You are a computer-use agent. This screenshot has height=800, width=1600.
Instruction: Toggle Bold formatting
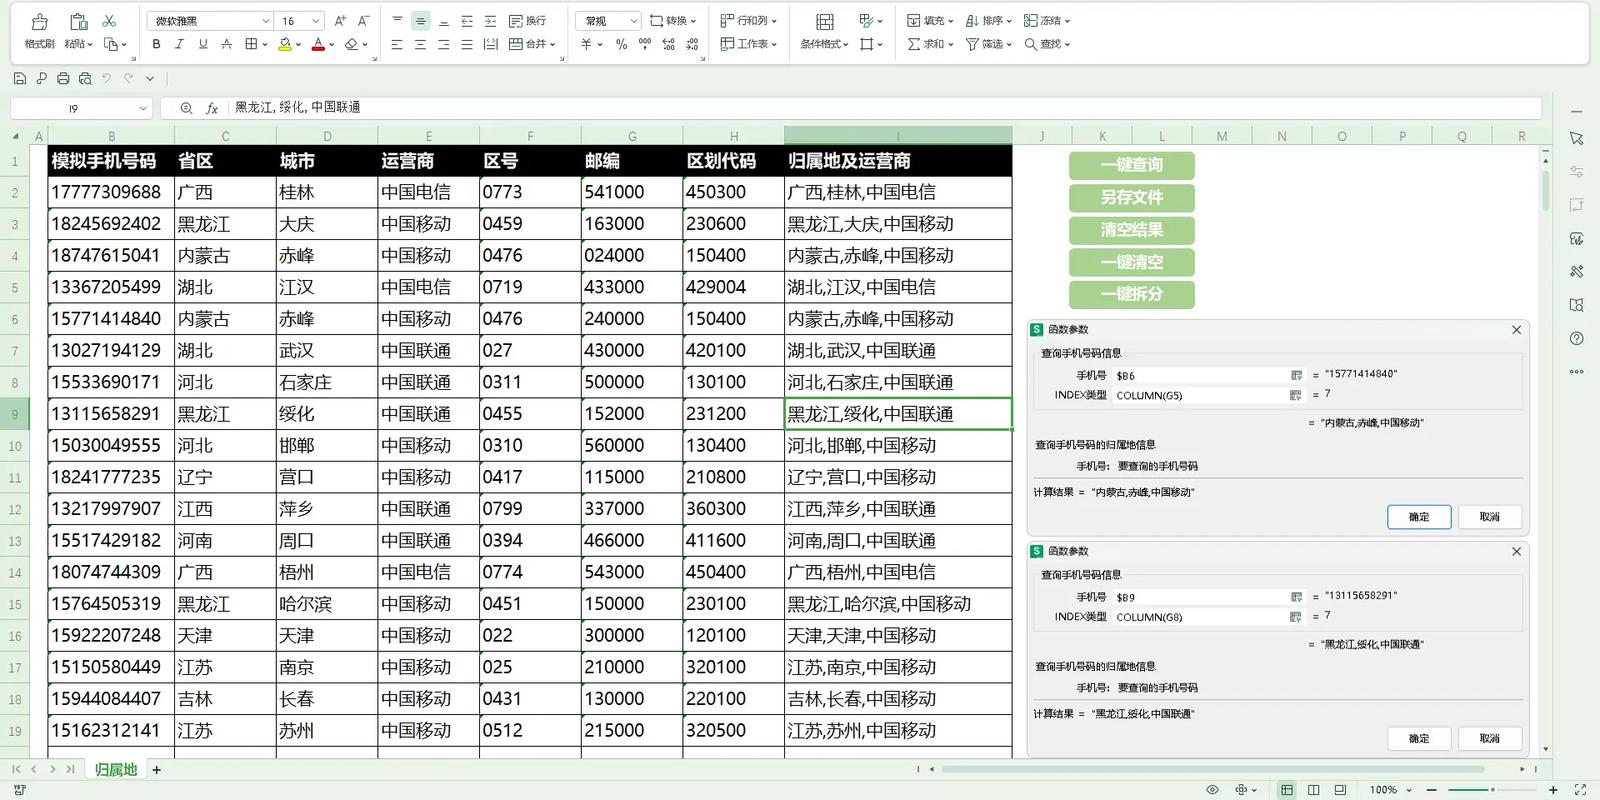pyautogui.click(x=156, y=44)
